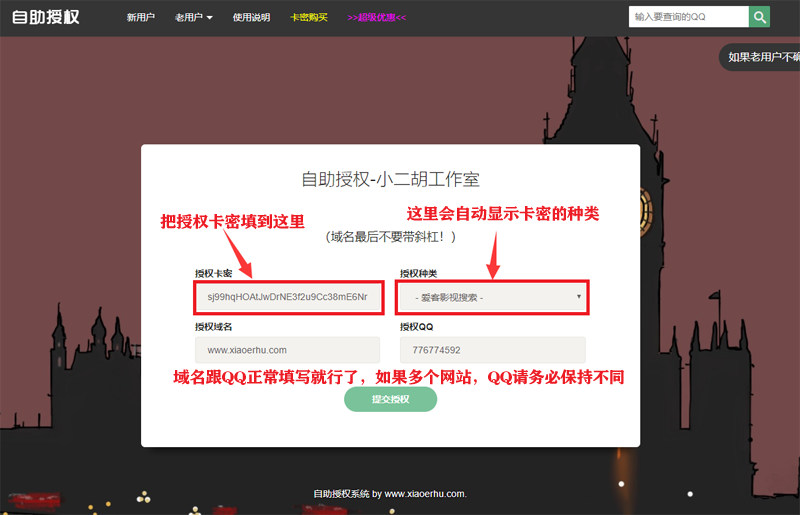Click the 授权域名 input field

click(x=288, y=350)
